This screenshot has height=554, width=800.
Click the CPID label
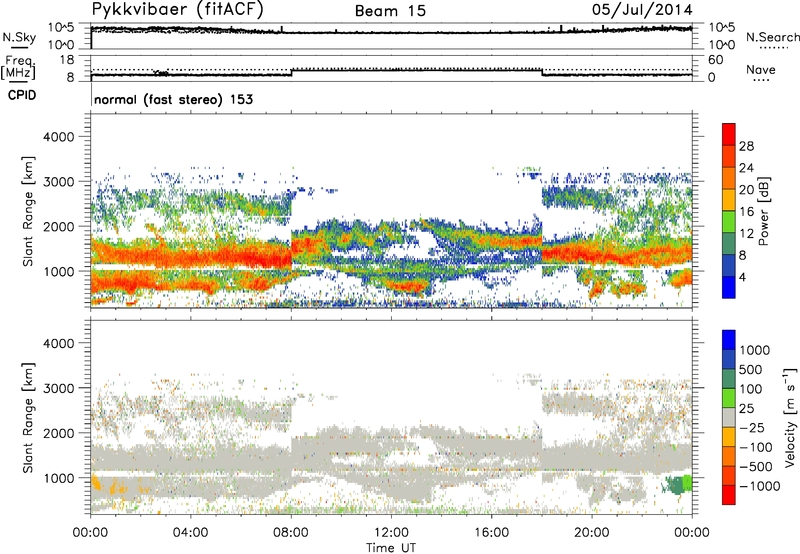pos(22,95)
